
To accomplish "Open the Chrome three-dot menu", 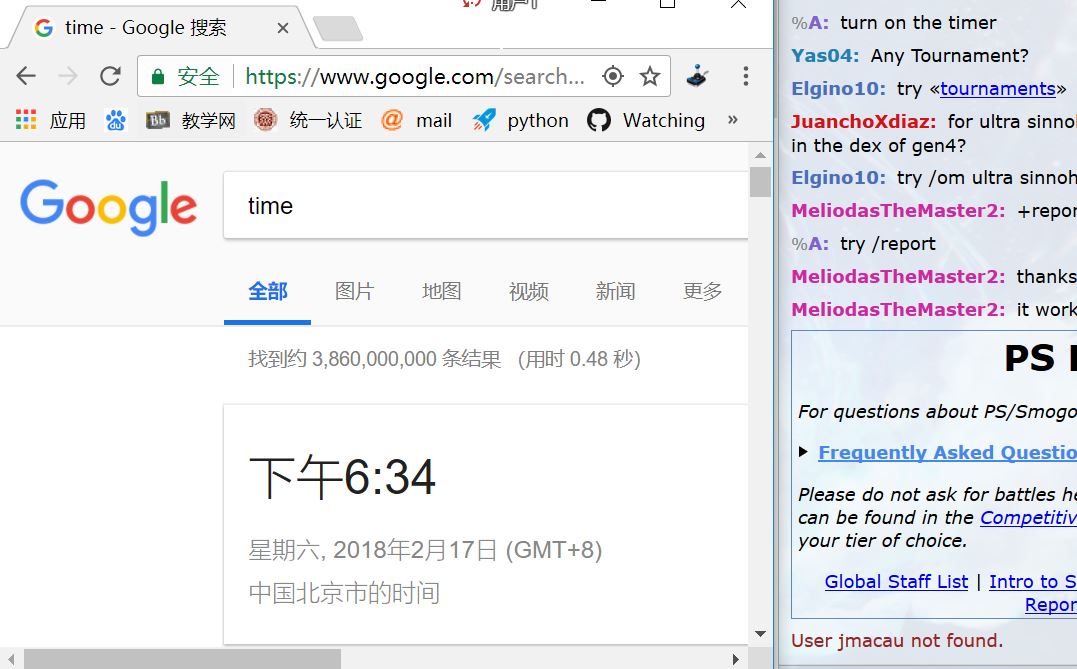I will click(x=745, y=76).
